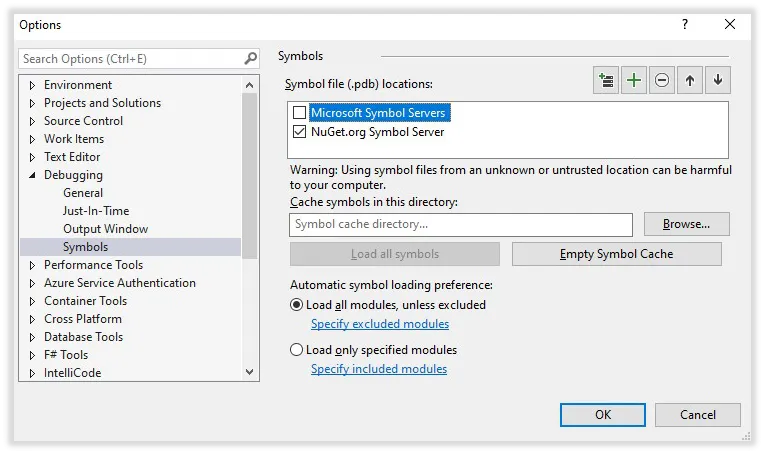Click the add Azure DevOps symbol server icon
This screenshot has width=765, height=455.
(605, 80)
